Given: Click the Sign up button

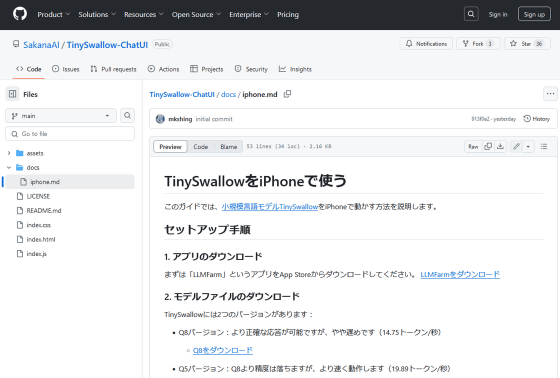Looking at the screenshot, I should click(534, 14).
